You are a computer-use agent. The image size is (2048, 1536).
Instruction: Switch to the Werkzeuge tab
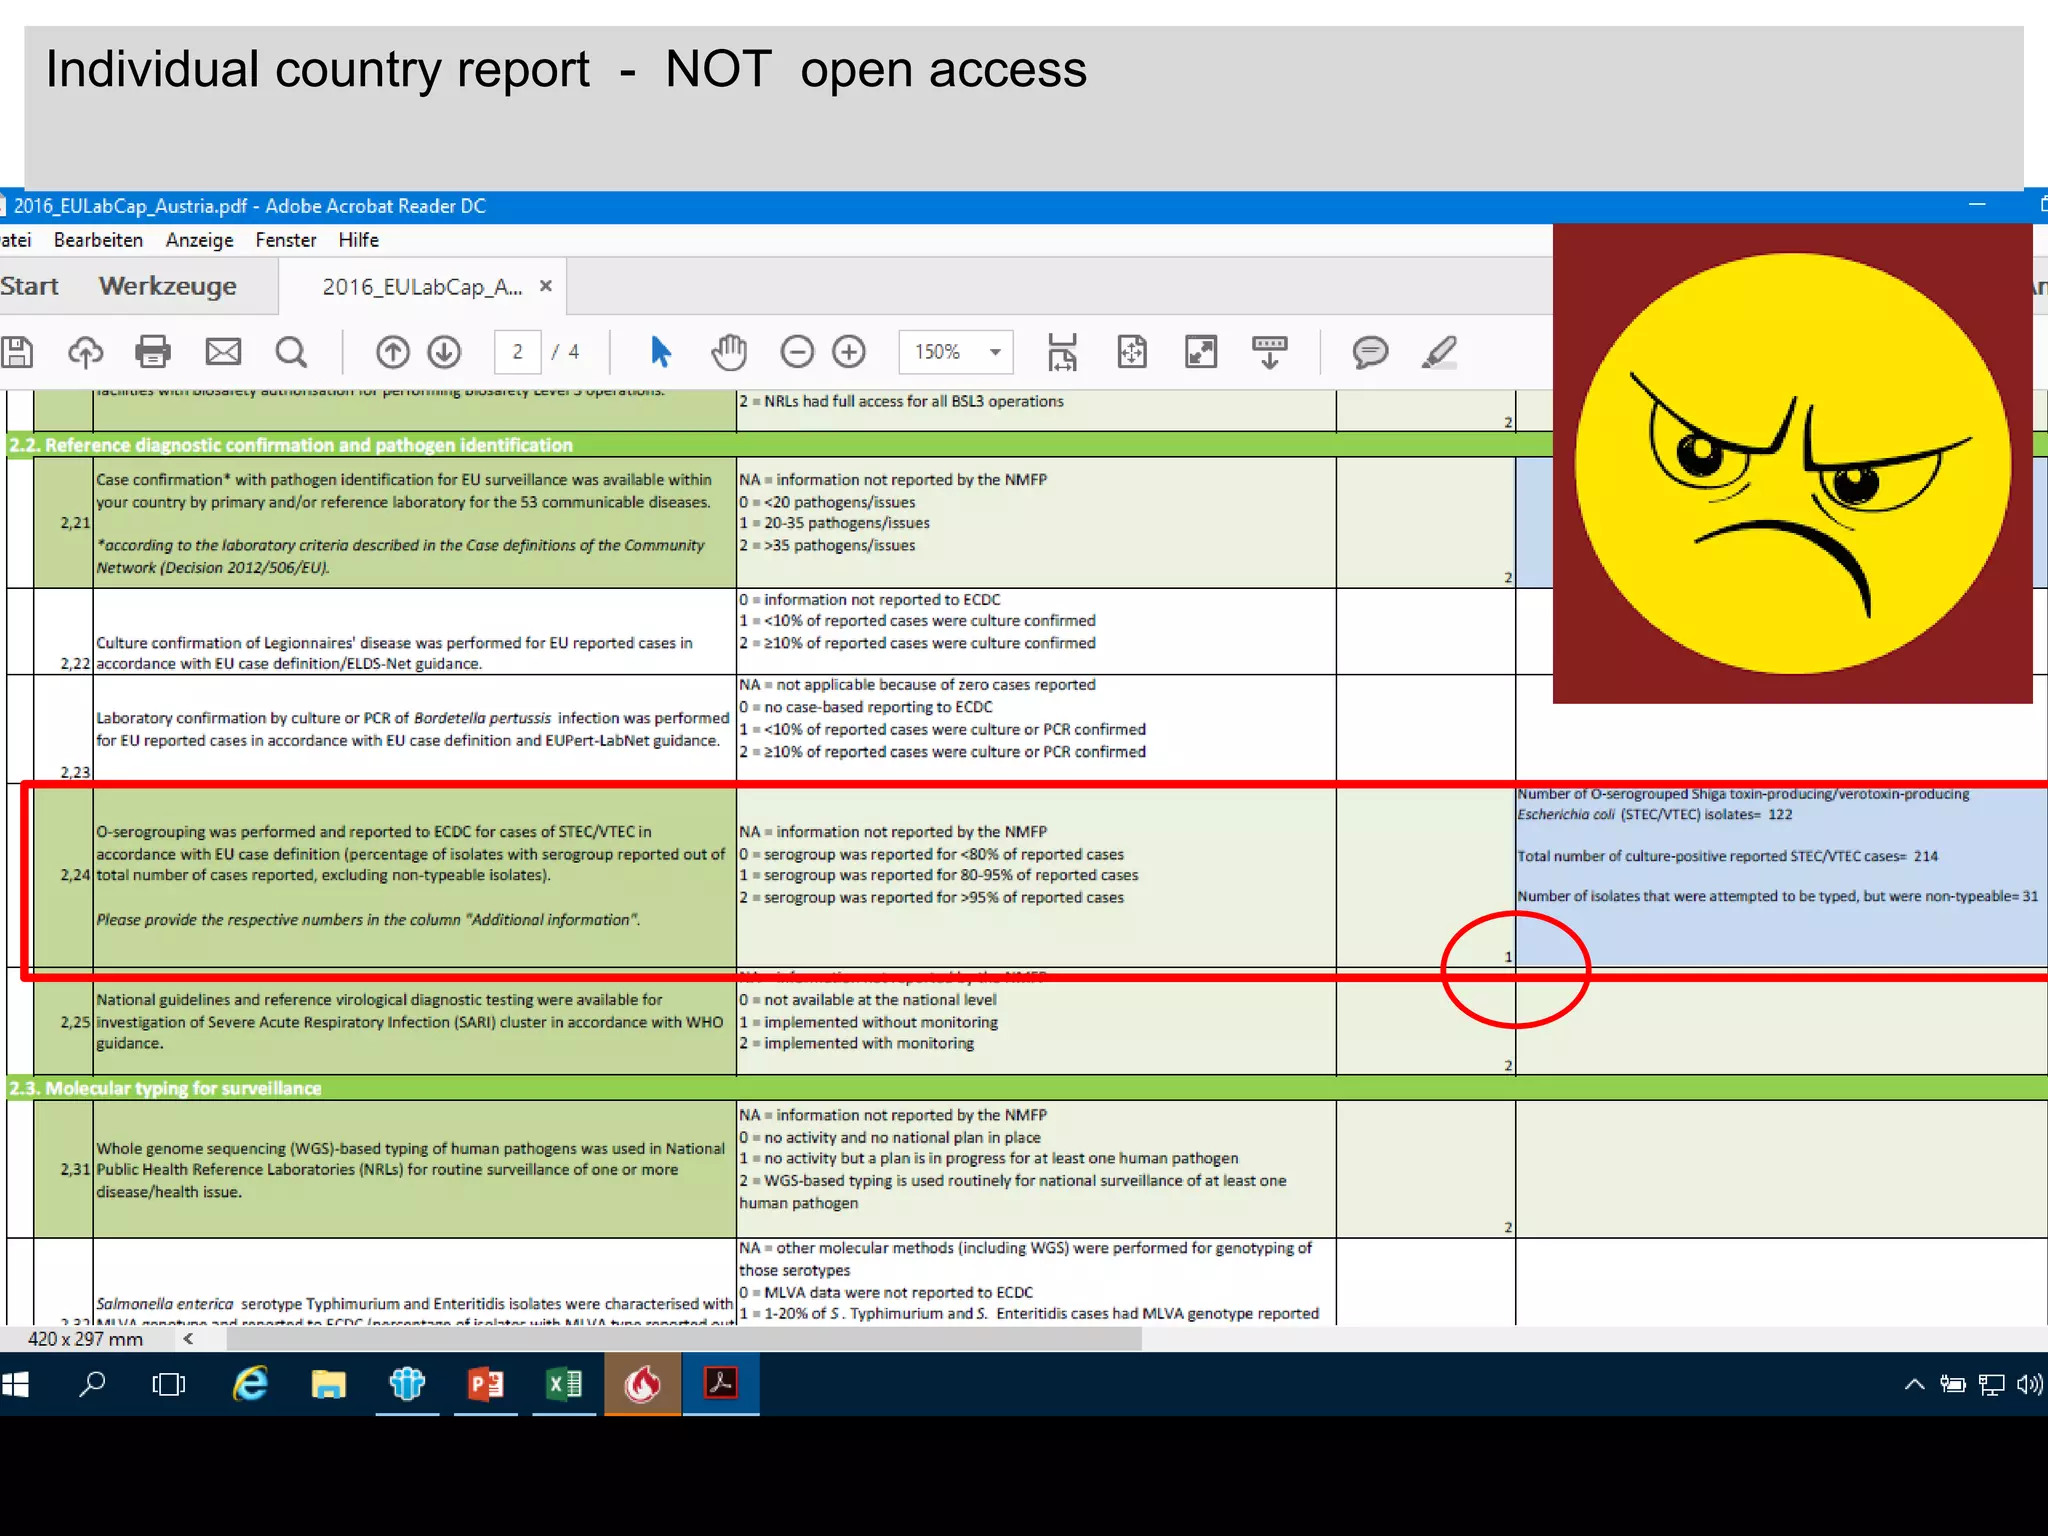(x=168, y=286)
